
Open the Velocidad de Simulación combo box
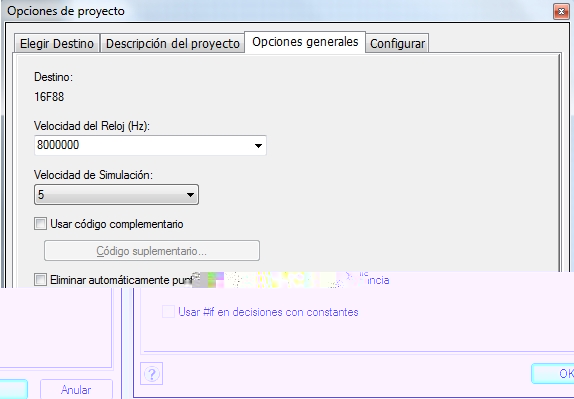pyautogui.click(x=116, y=194)
